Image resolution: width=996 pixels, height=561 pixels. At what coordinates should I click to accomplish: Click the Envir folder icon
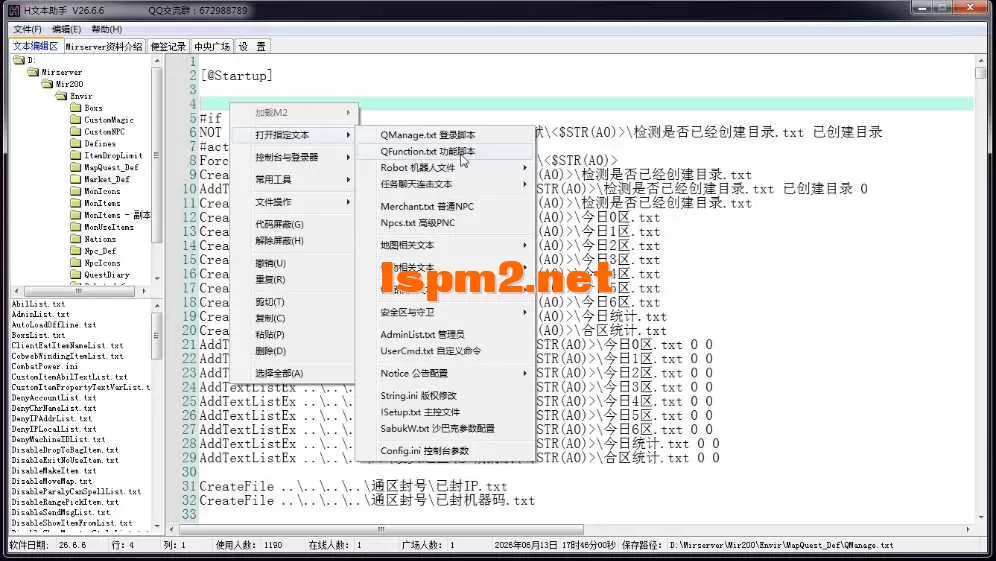click(x=61, y=96)
